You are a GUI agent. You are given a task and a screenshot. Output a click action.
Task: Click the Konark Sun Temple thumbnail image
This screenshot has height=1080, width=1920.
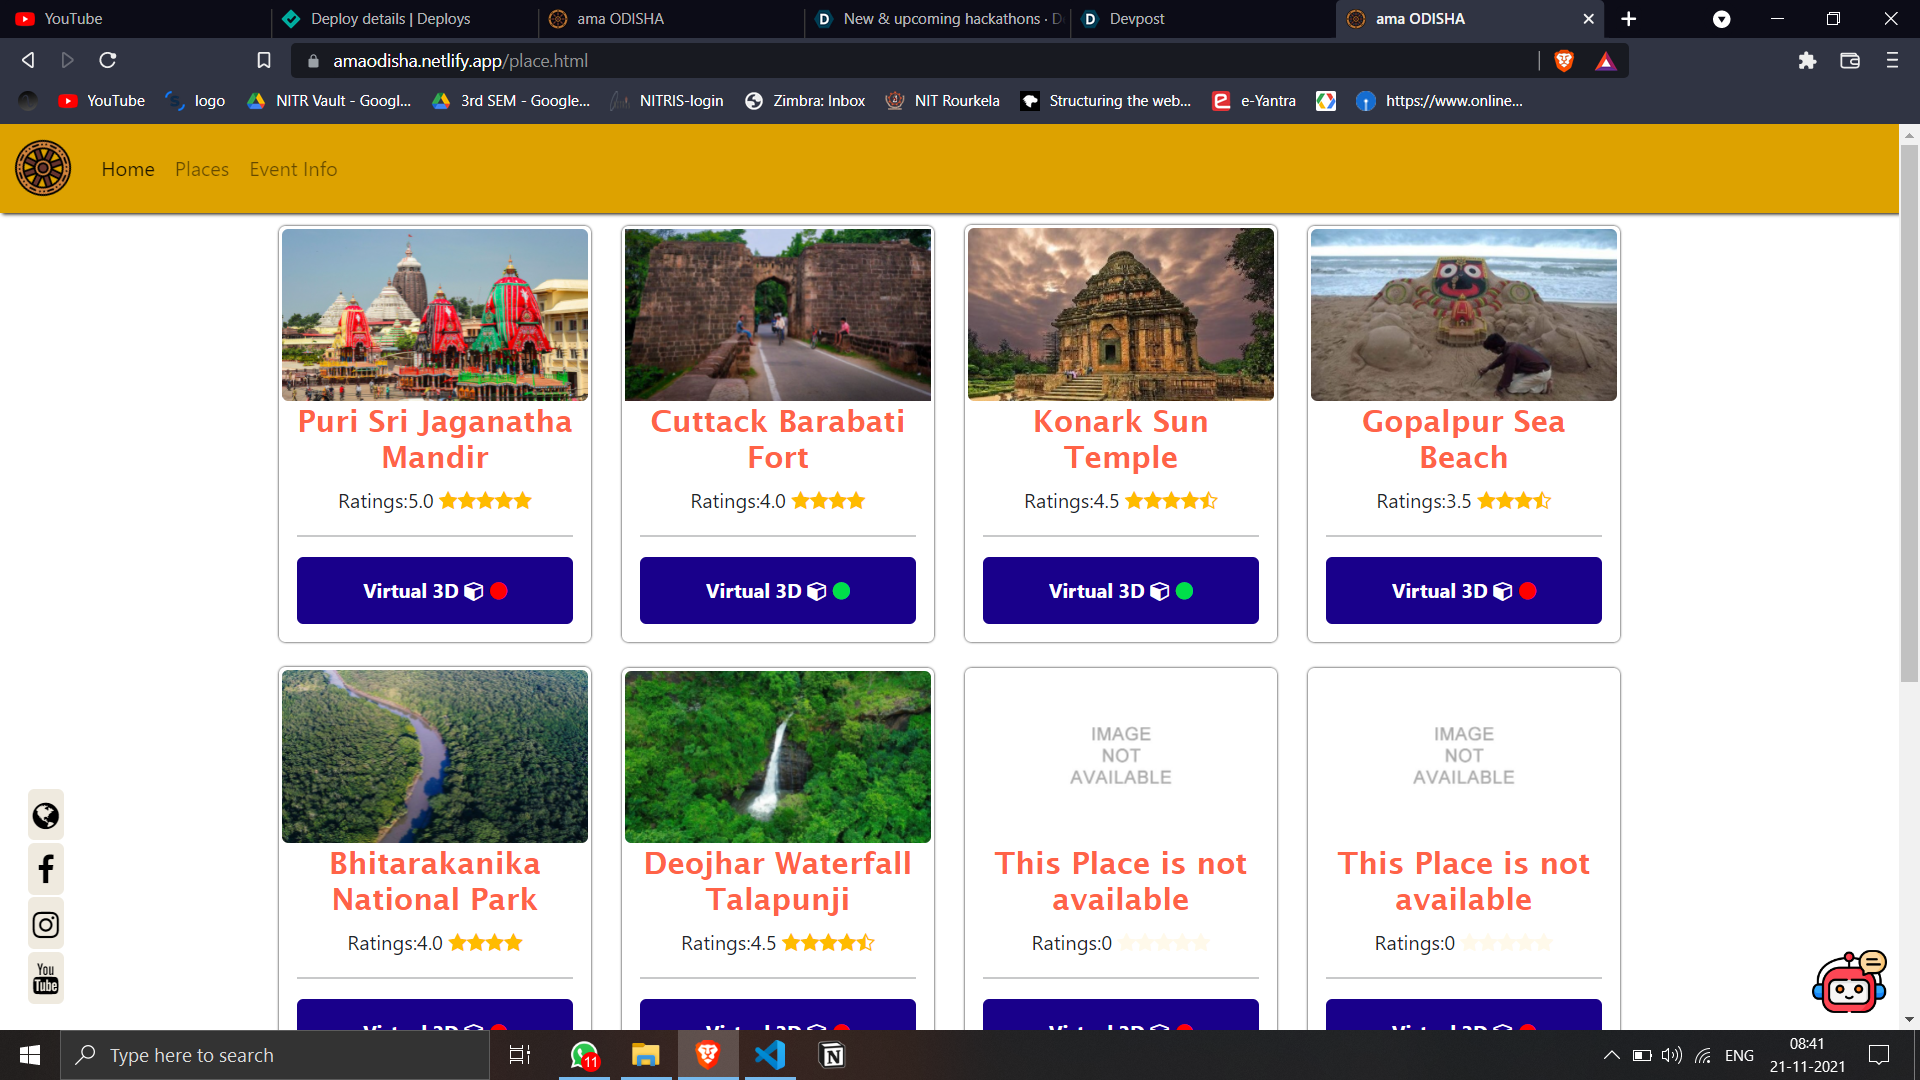(1120, 314)
